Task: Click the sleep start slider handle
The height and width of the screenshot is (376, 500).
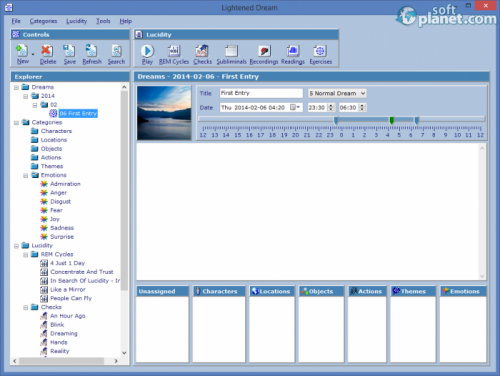Action: click(x=336, y=120)
